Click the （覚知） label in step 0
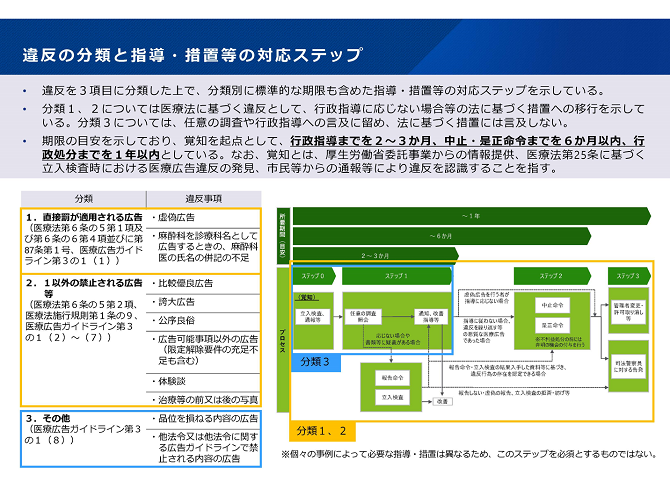Screen dimensions: 670x503 306,297
